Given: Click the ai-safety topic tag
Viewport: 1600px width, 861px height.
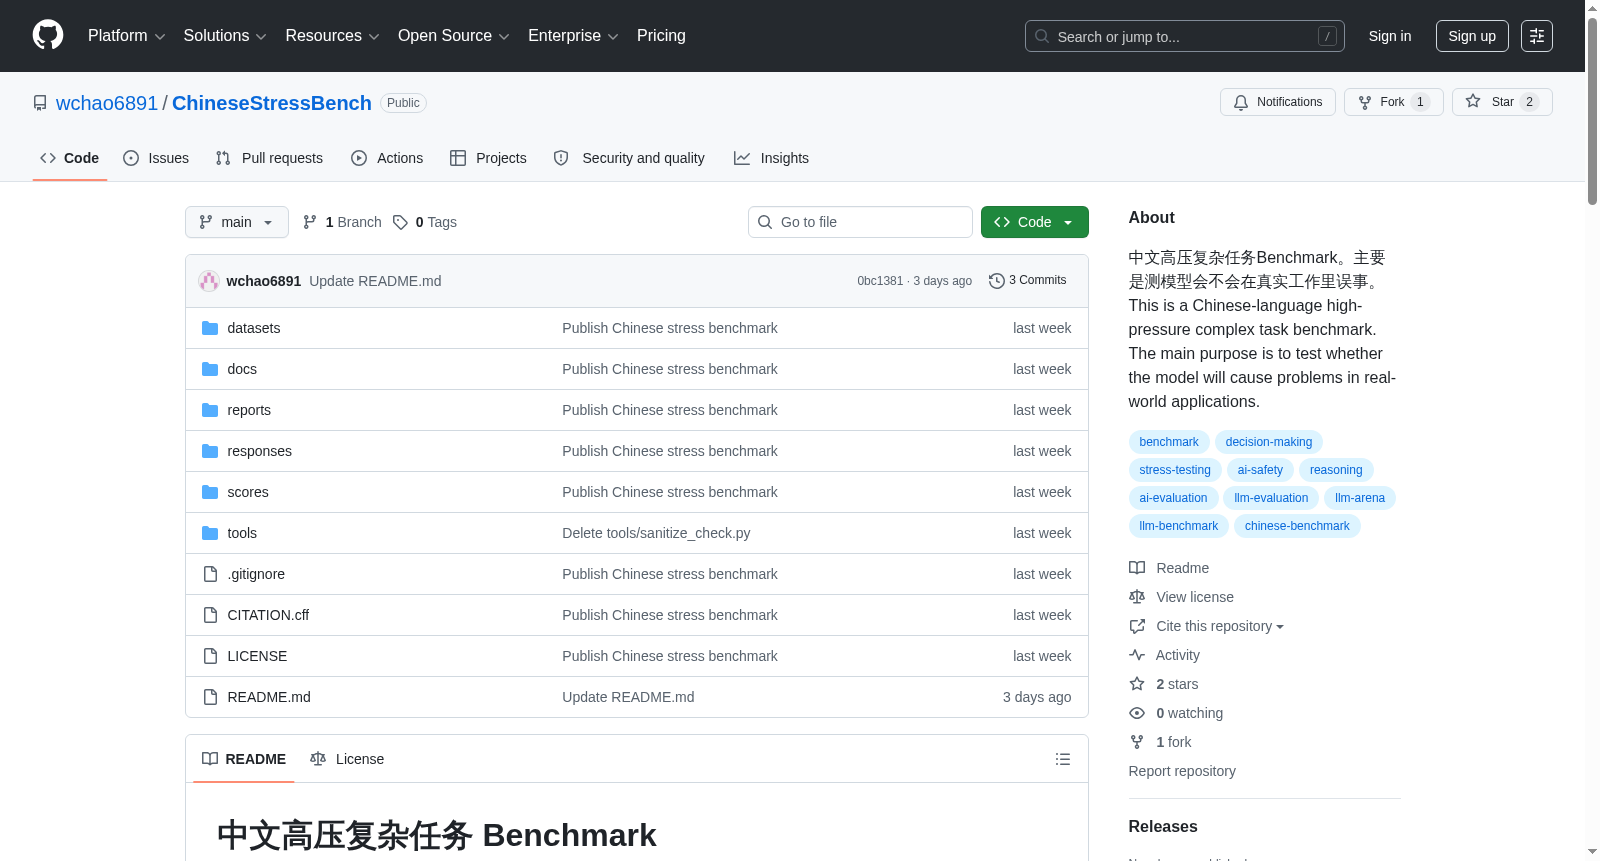Looking at the screenshot, I should pyautogui.click(x=1260, y=470).
